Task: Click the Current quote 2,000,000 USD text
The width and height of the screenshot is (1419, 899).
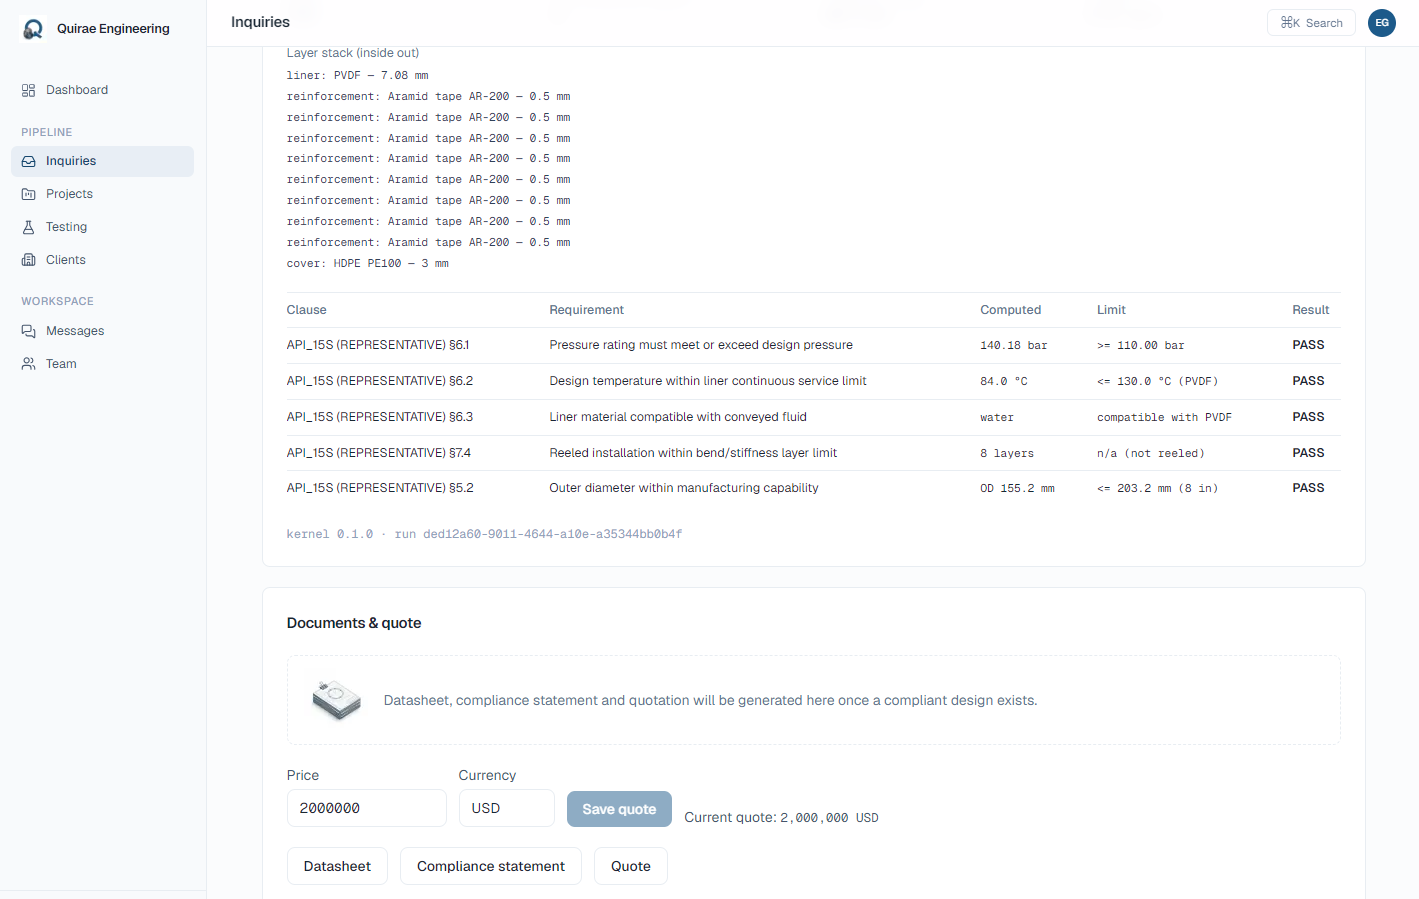Action: pos(781,817)
